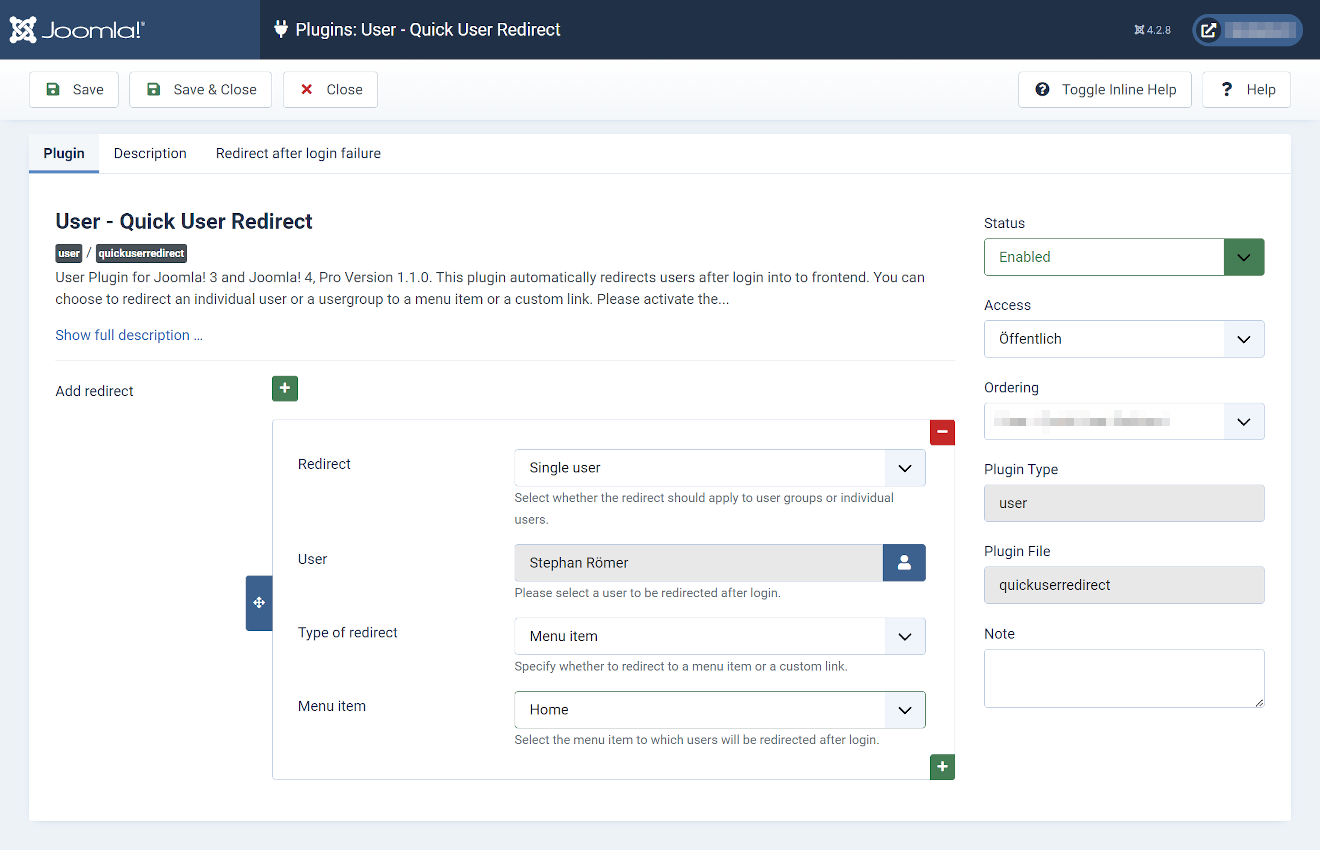Add another redirect with the bottom plus icon
The image size is (1320, 850).
click(941, 766)
